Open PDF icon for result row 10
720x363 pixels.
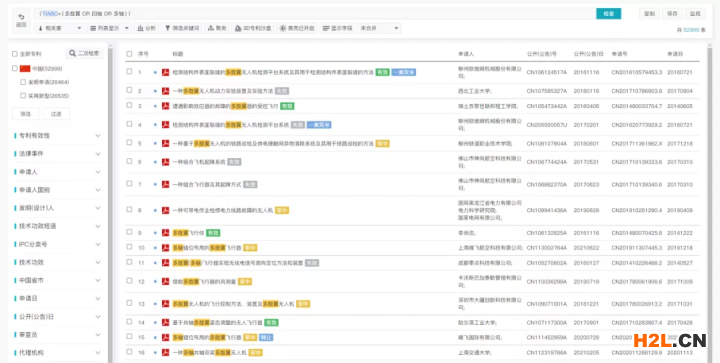166,248
